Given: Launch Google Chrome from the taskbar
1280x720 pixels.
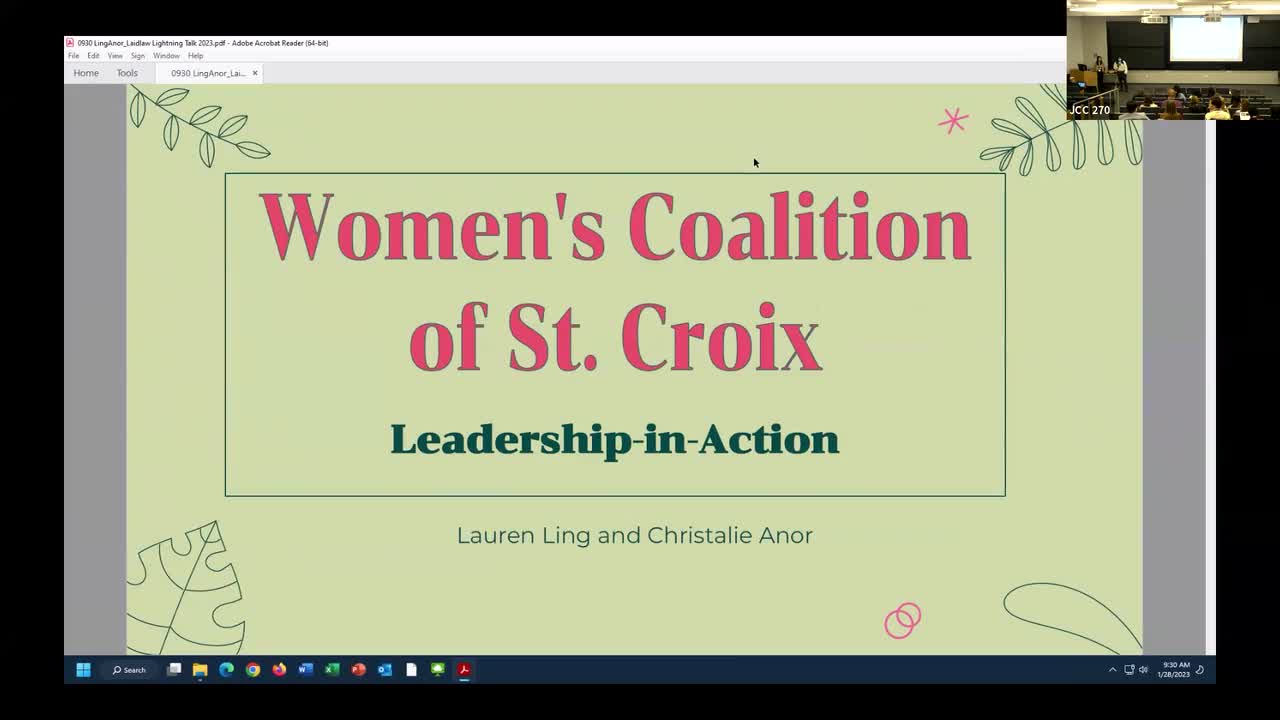Looking at the screenshot, I should point(253,670).
